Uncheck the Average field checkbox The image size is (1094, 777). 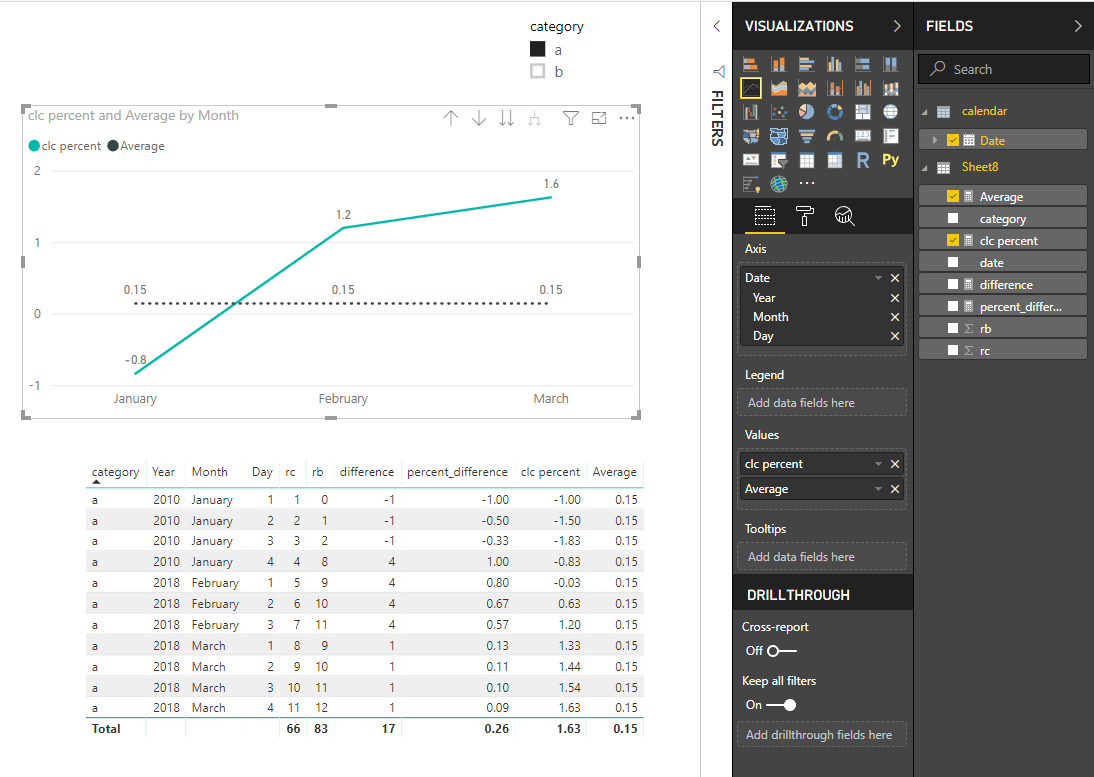click(953, 197)
